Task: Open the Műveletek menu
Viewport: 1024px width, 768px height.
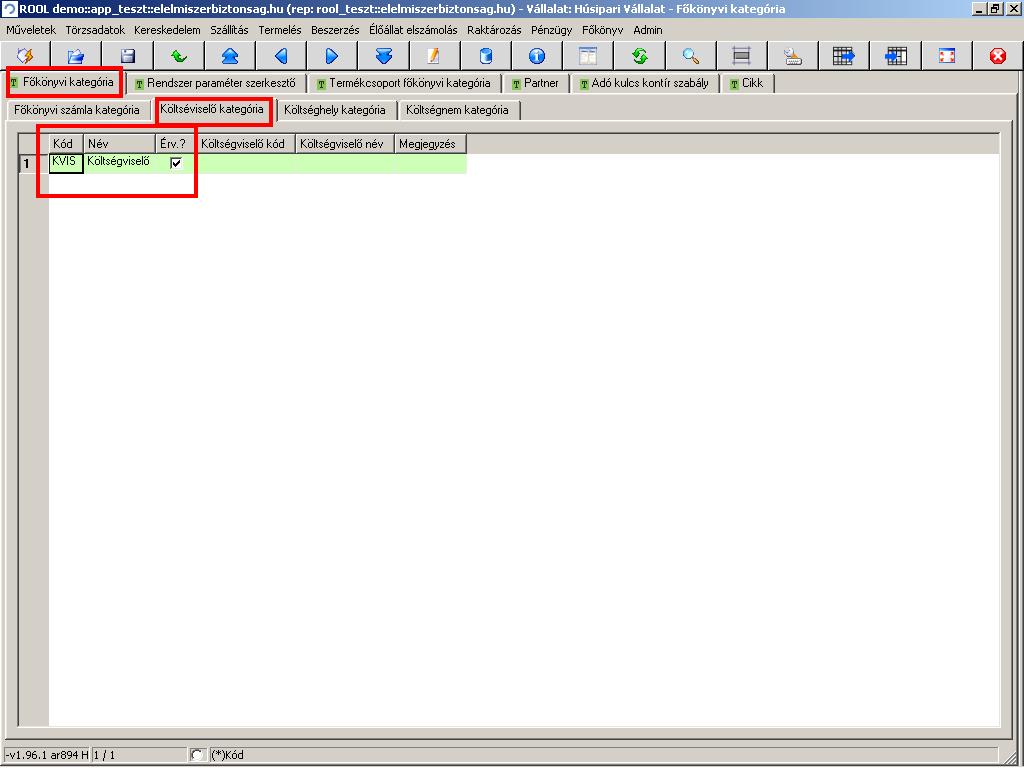Action: tap(31, 30)
